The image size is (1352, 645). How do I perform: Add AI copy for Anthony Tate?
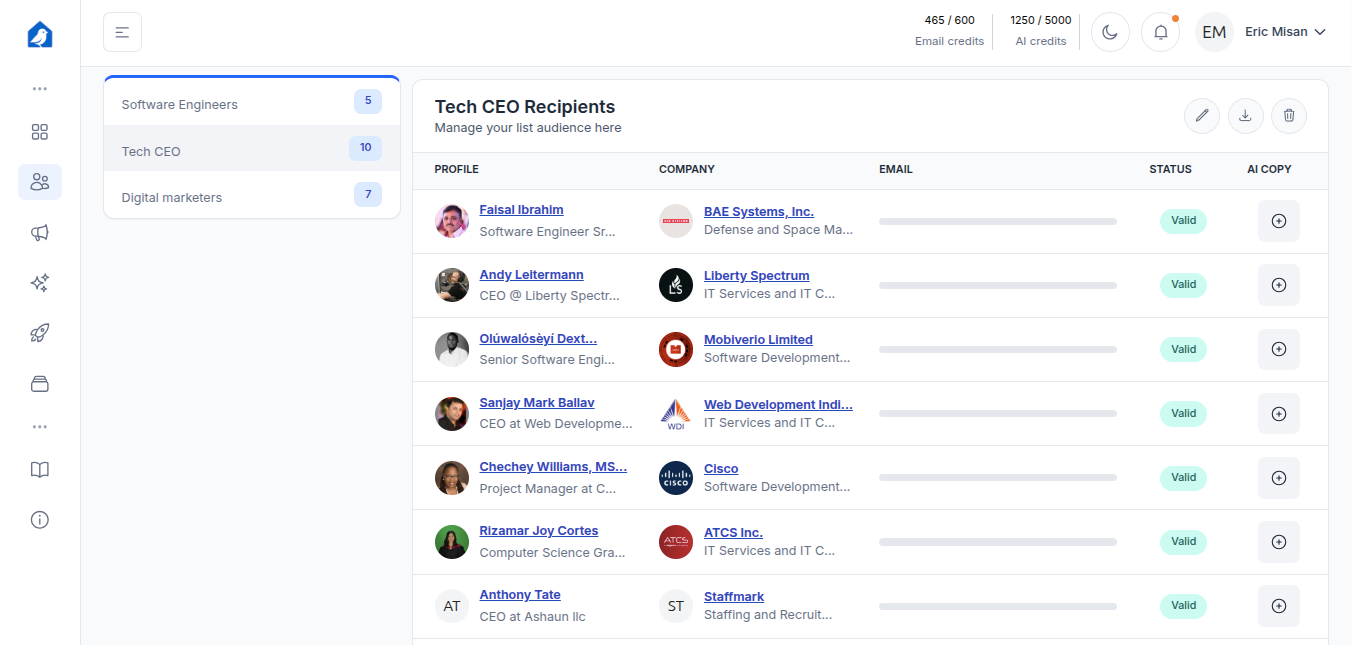pyautogui.click(x=1278, y=606)
